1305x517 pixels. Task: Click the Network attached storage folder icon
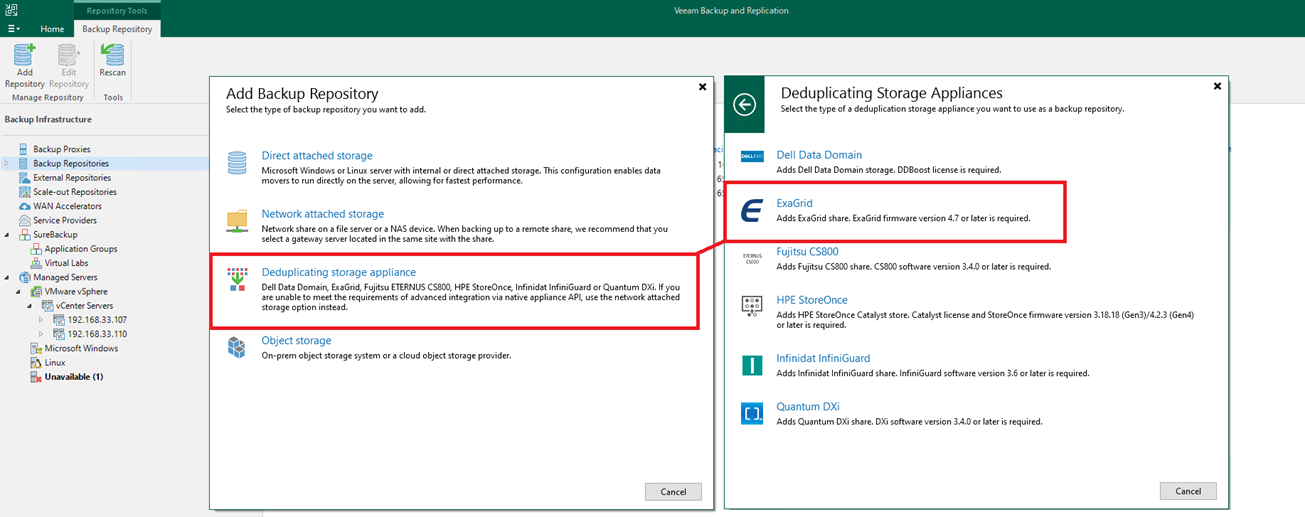(x=237, y=220)
